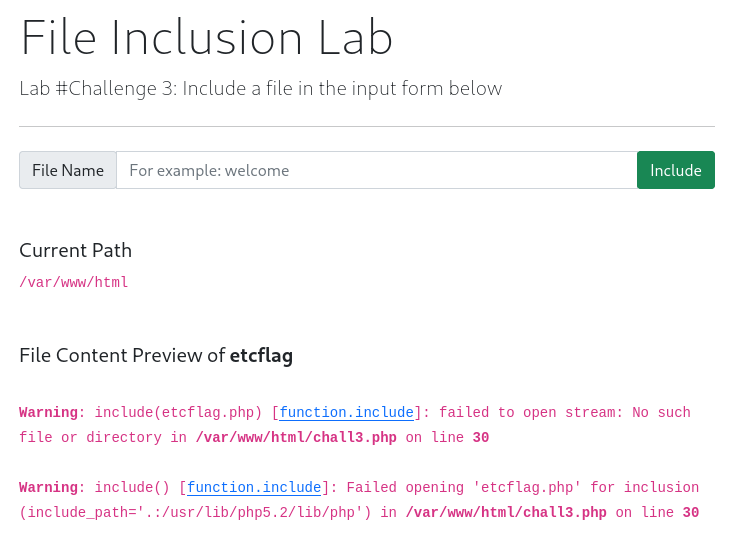Screen dimensions: 745x540
Task: Click the File Inclusion Lab heading
Action: click(x=207, y=38)
